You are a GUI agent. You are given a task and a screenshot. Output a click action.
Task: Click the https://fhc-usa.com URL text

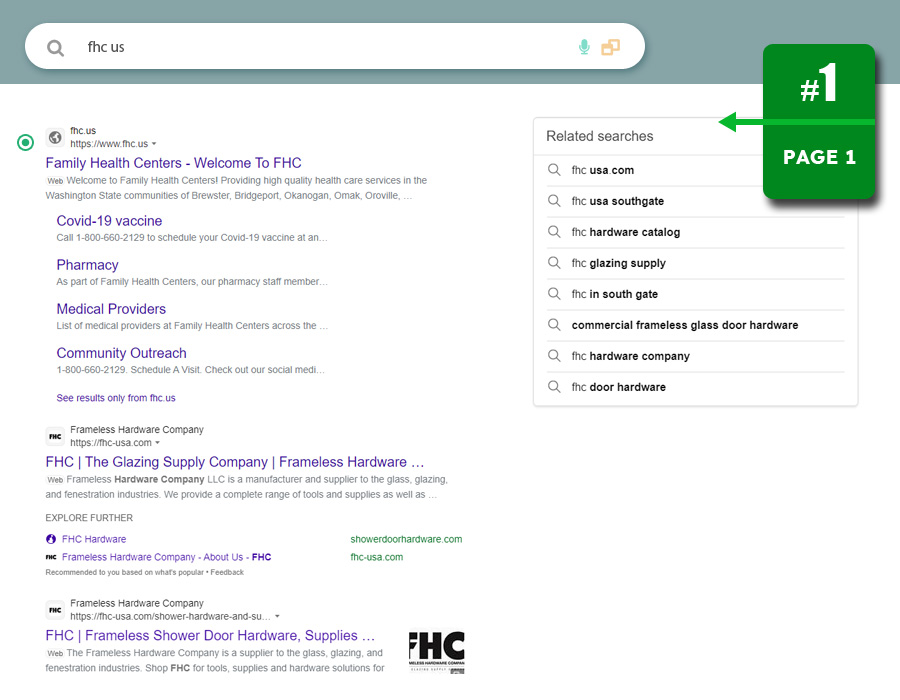(111, 442)
